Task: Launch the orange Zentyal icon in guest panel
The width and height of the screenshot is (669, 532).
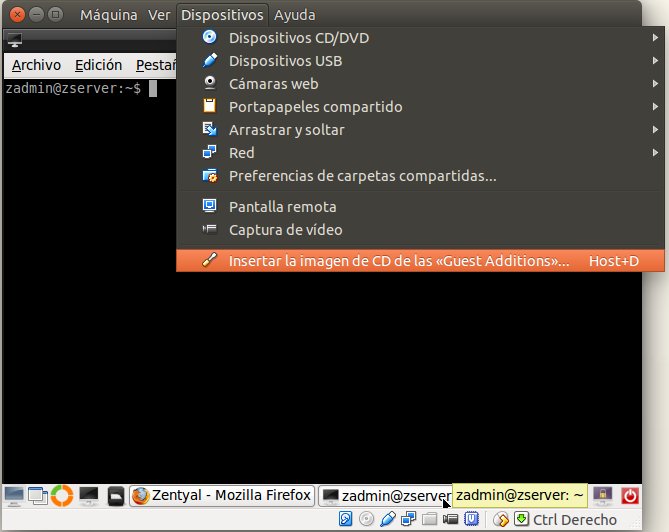Action: (x=62, y=496)
